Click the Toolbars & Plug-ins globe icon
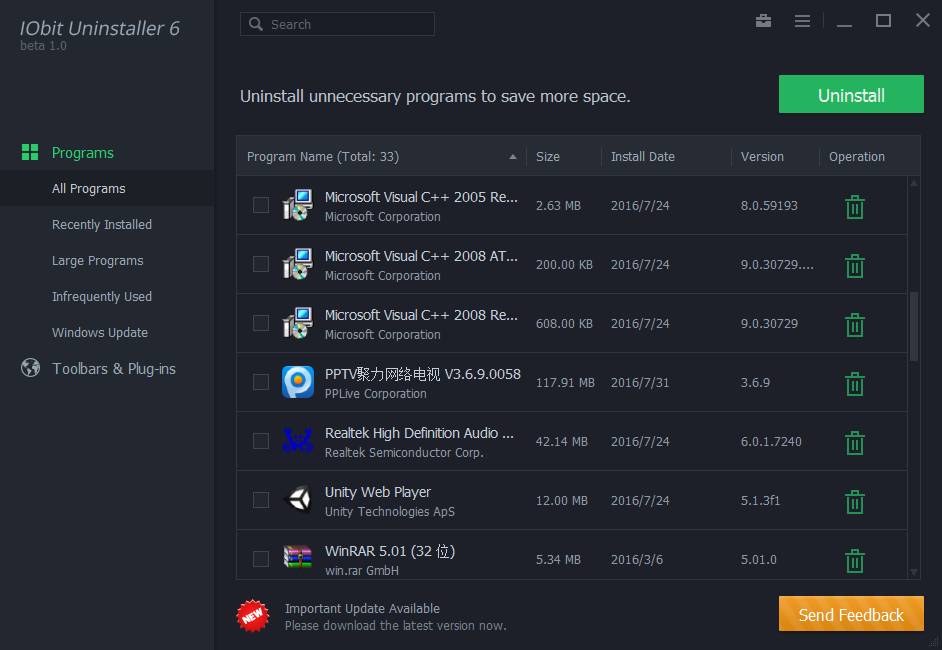Screen dimensions: 942x650 pos(30,368)
